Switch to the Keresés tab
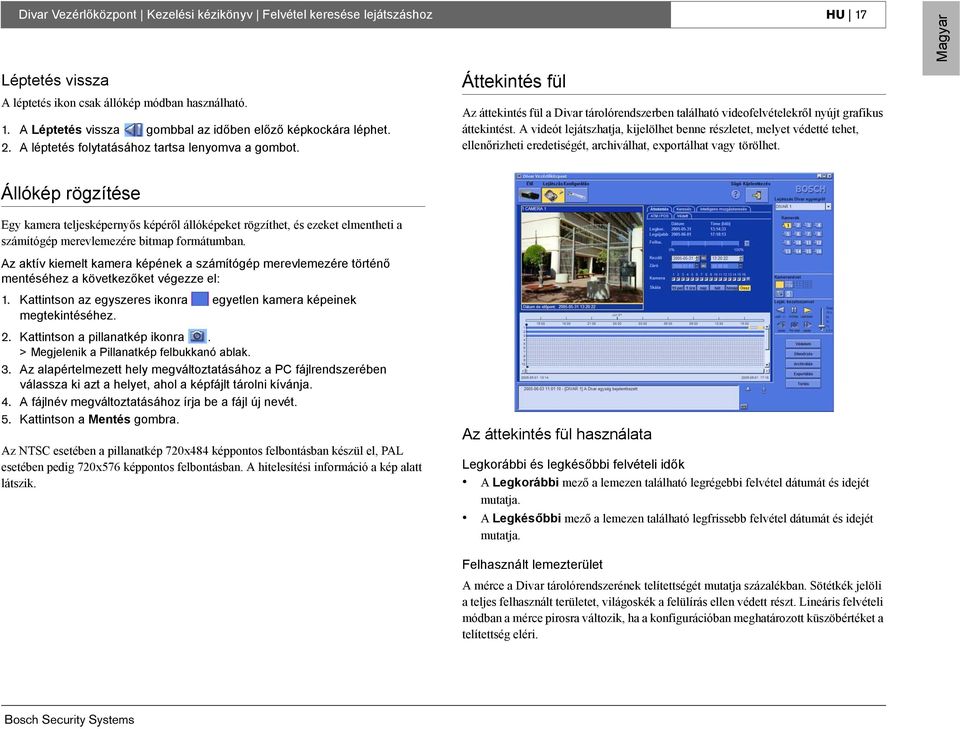 pyautogui.click(x=683, y=209)
